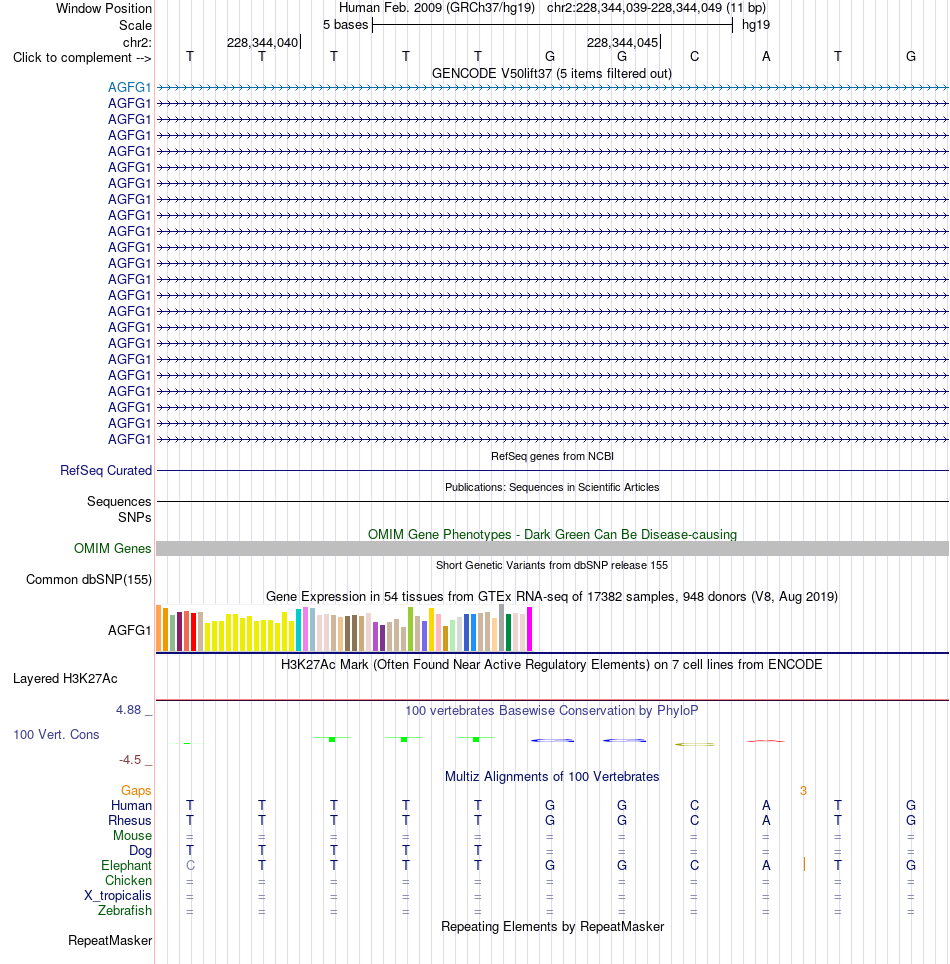Image resolution: width=950 pixels, height=964 pixels.
Task: Click the 'Elephant' alignment row label
Action: pos(126,866)
